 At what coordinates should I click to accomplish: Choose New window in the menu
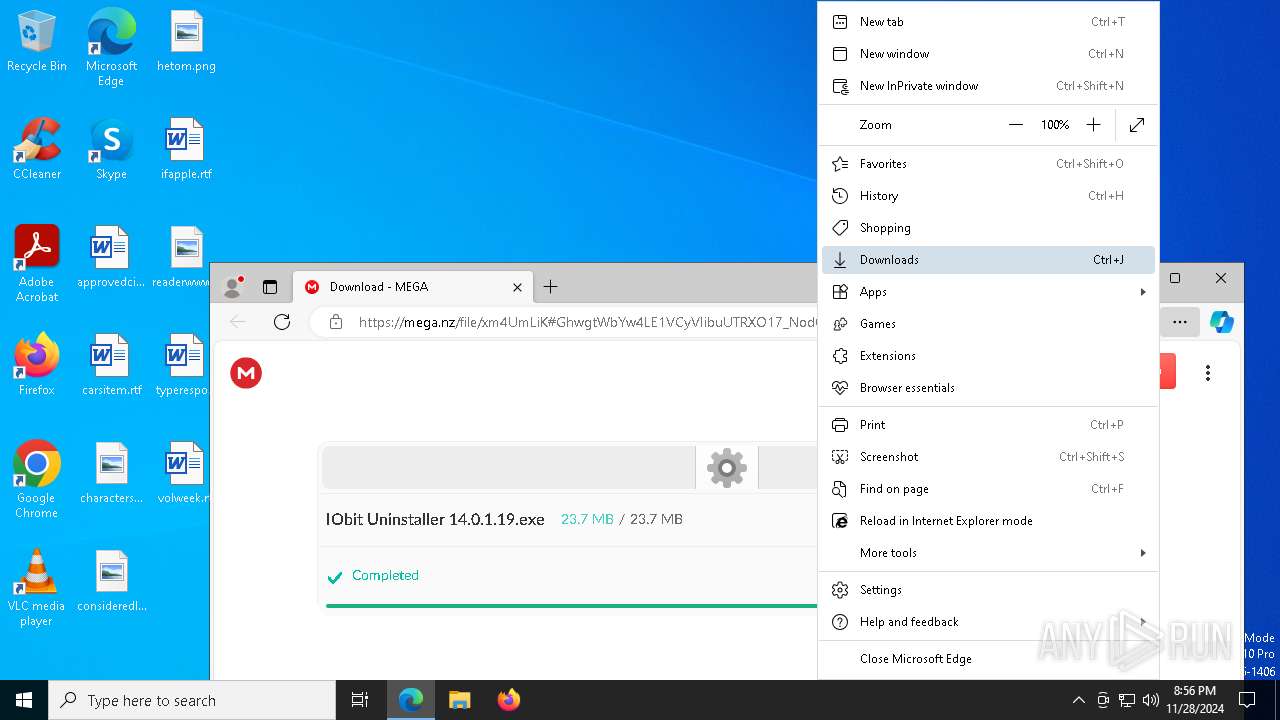coord(988,54)
